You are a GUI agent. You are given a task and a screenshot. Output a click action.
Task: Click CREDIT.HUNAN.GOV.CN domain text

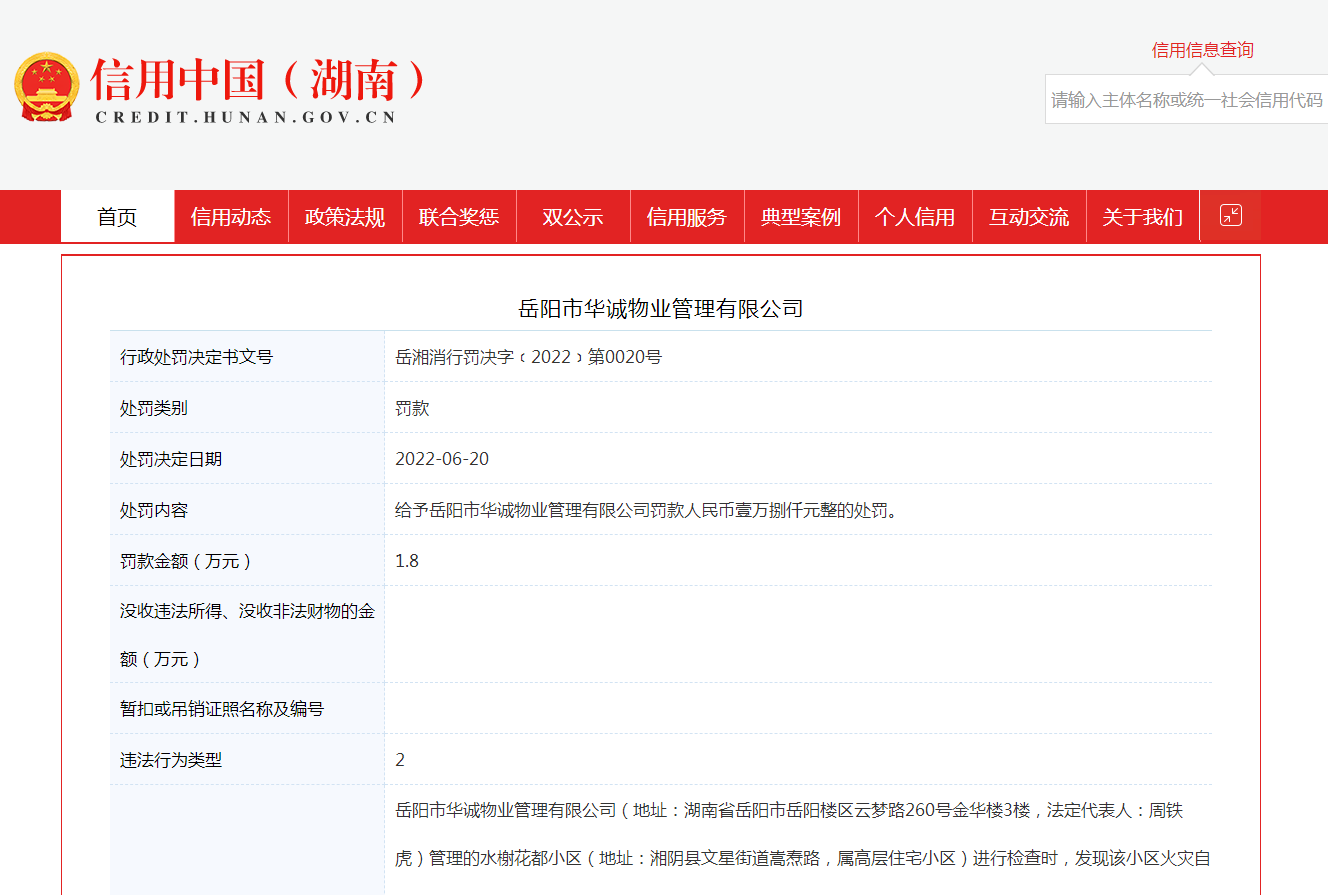tap(246, 117)
